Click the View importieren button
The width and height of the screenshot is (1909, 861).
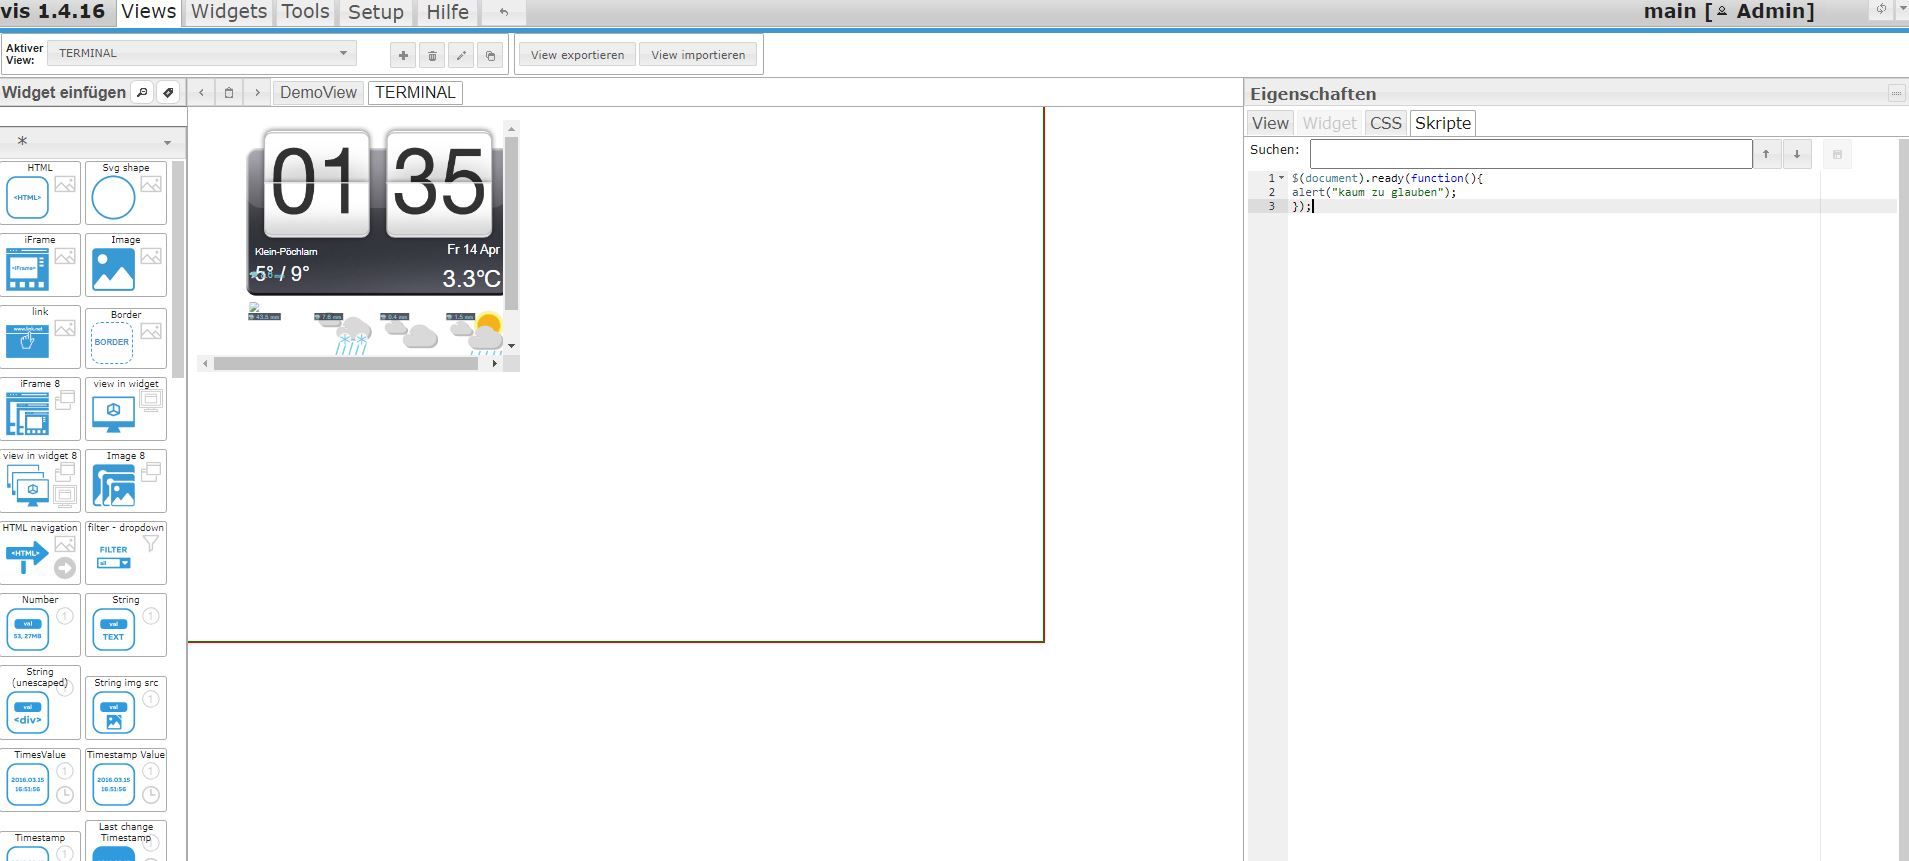698,55
